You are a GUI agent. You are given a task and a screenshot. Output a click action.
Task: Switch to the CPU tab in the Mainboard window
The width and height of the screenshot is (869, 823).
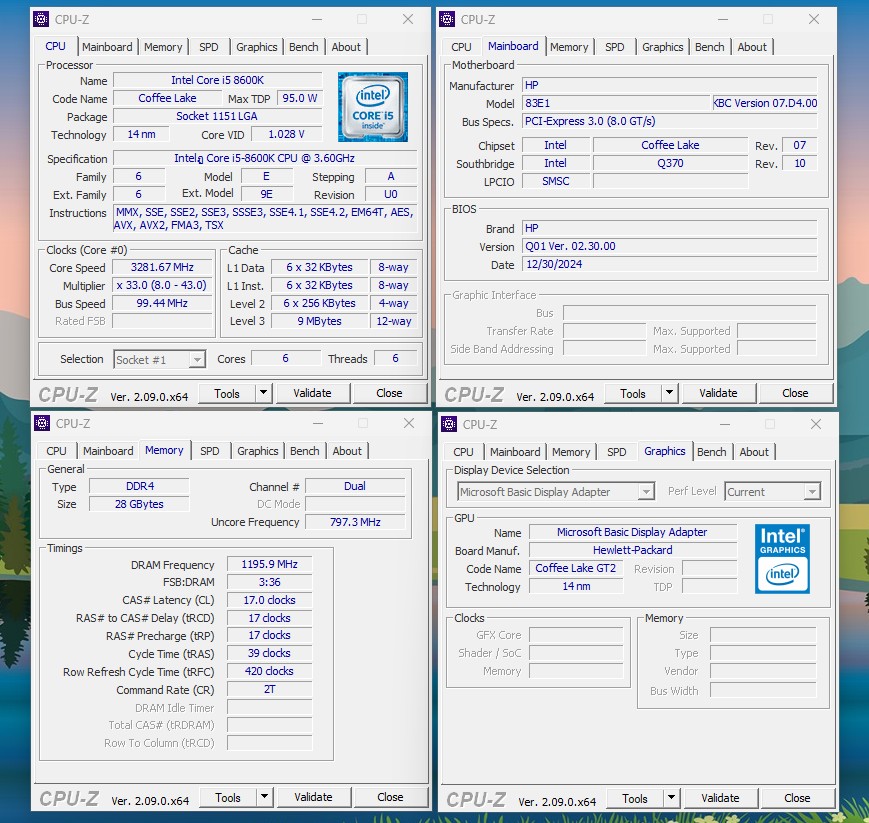click(x=461, y=47)
